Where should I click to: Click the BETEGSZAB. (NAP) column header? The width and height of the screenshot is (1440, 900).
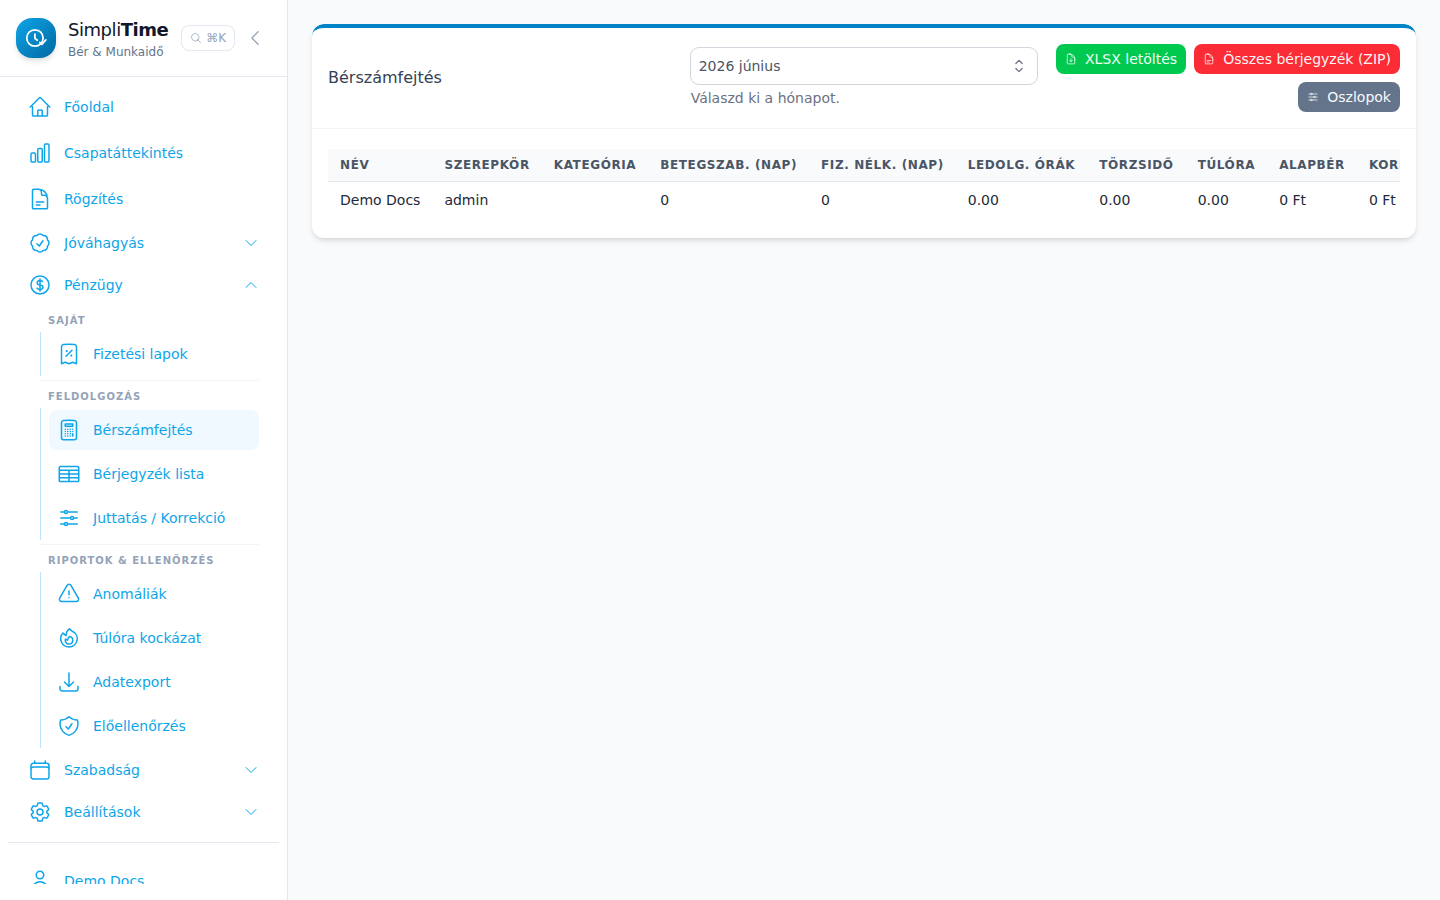(x=728, y=165)
